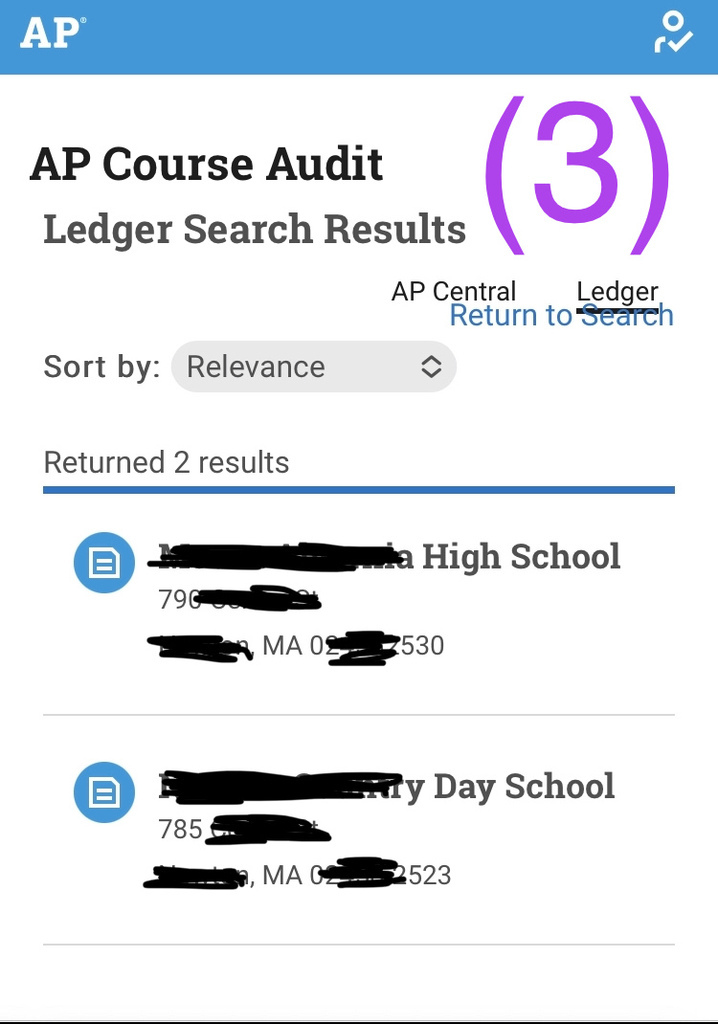The height and width of the screenshot is (1024, 718).
Task: Click the purple (3) annotation
Action: point(578,175)
